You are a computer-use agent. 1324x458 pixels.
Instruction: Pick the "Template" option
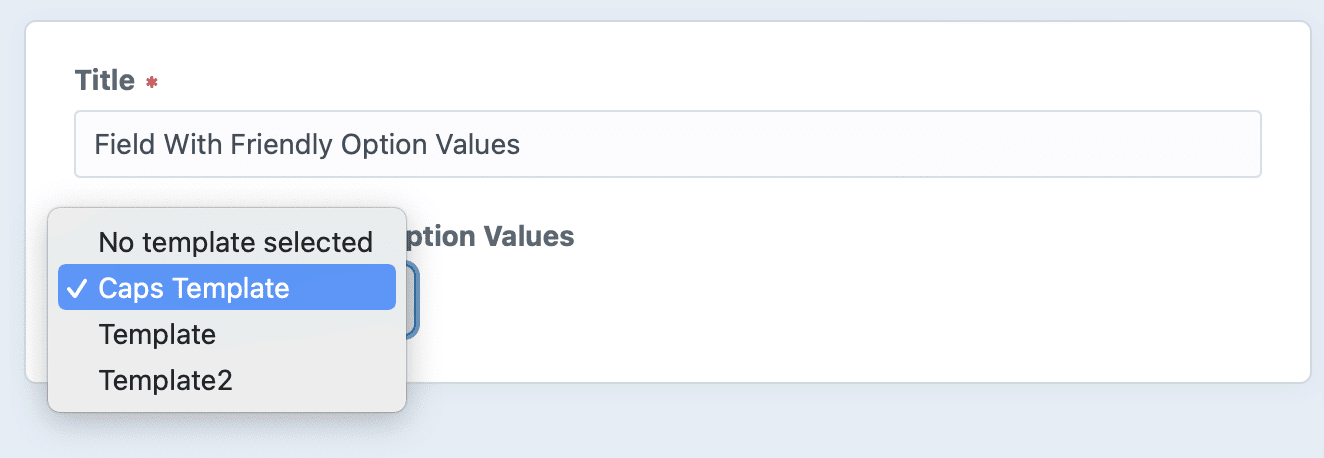157,334
